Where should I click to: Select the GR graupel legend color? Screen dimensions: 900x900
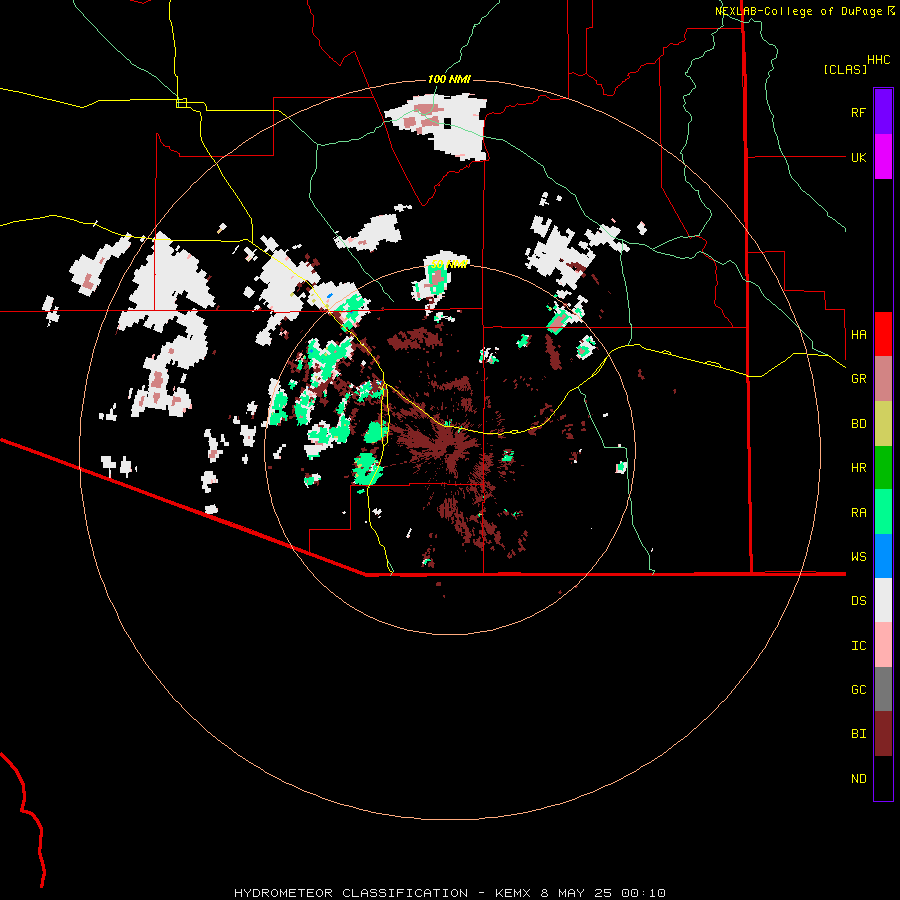point(883,379)
